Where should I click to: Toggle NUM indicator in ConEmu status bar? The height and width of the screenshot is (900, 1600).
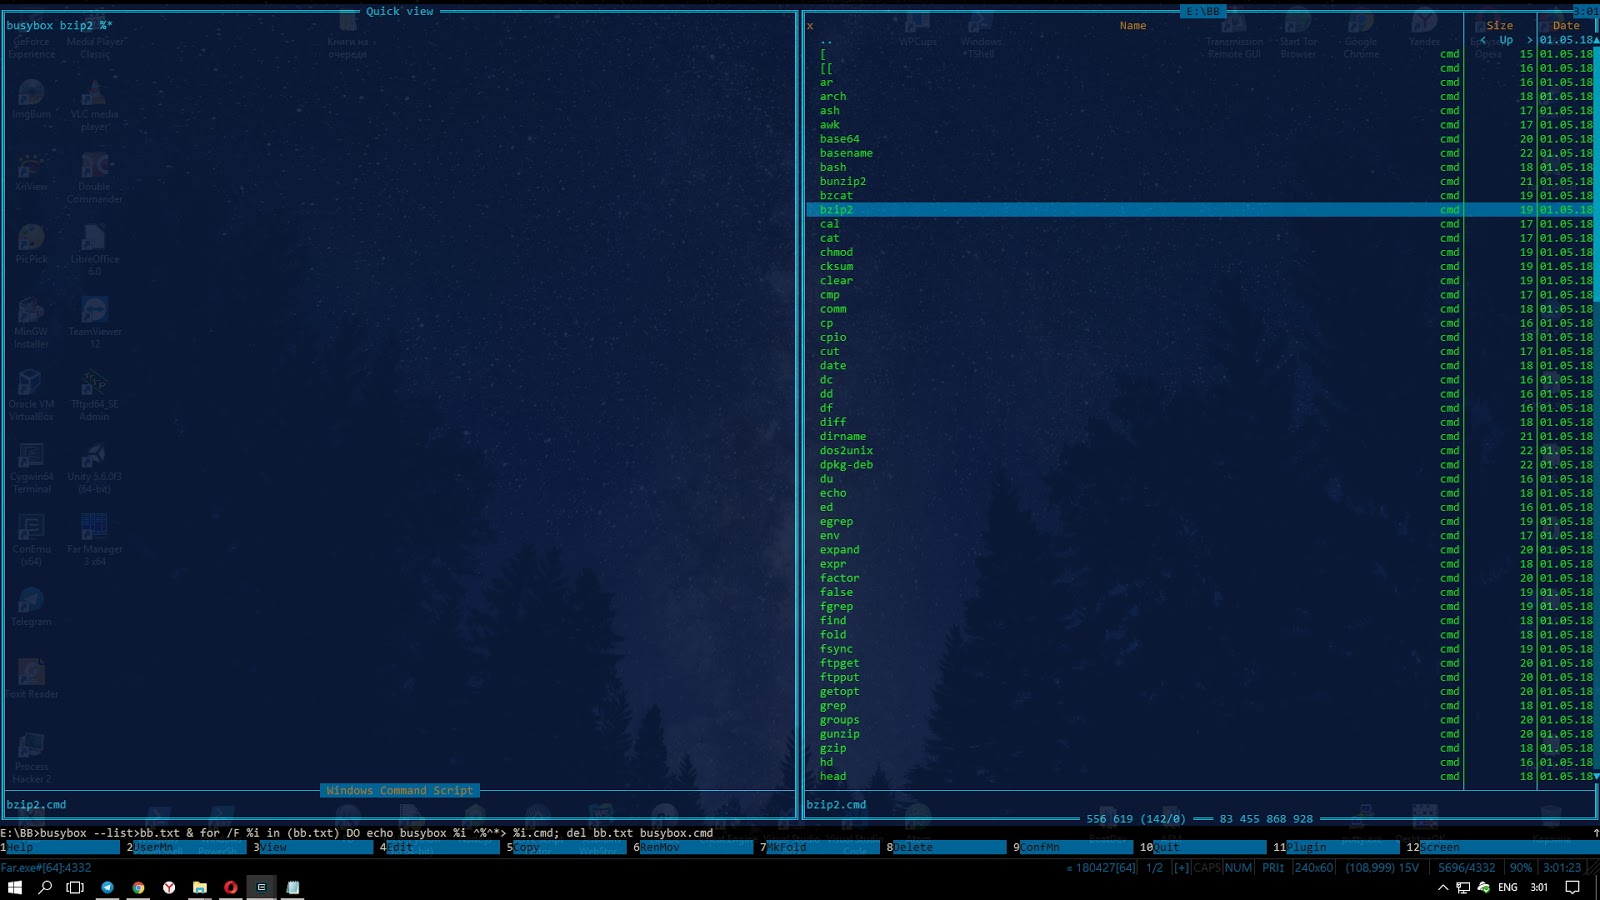tap(1238, 868)
